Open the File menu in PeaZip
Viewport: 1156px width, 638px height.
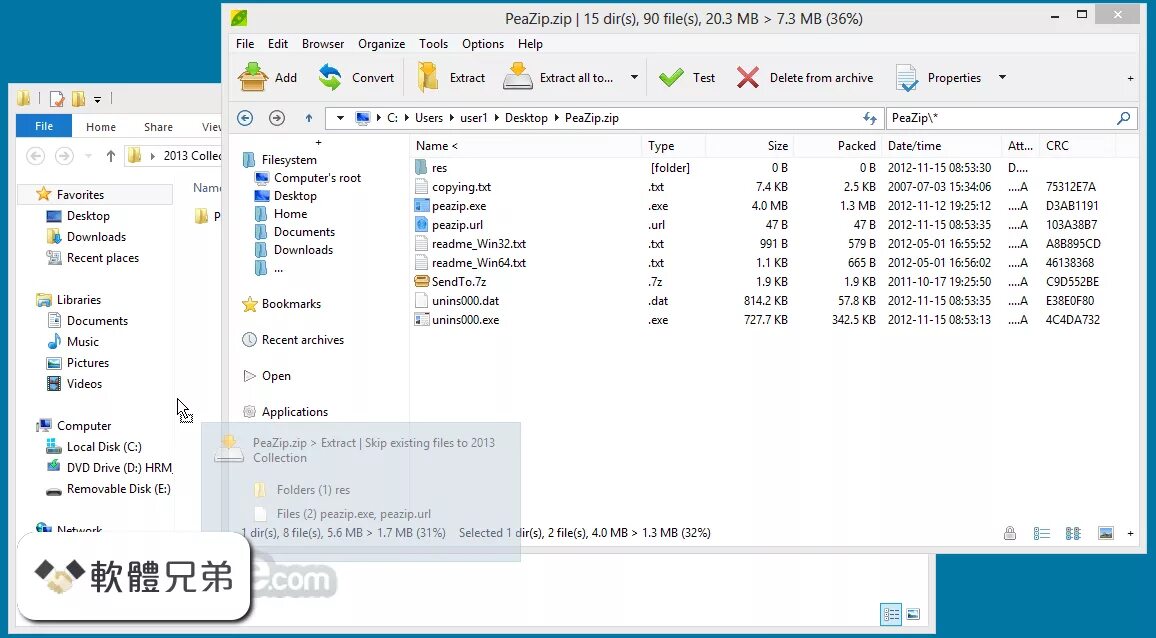click(x=245, y=44)
